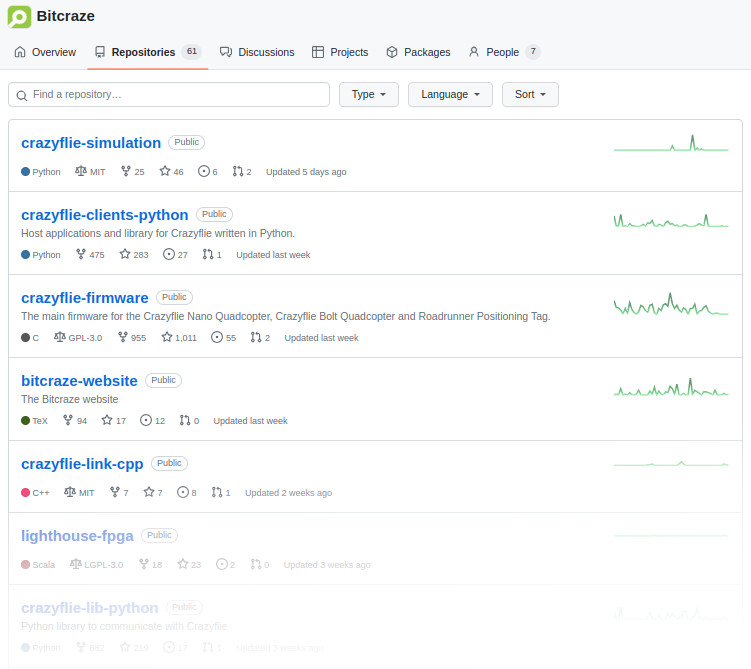The image size is (751, 669).
Task: Click issues icon with 27 on crazyflie-clients-python
Action: [x=169, y=254]
